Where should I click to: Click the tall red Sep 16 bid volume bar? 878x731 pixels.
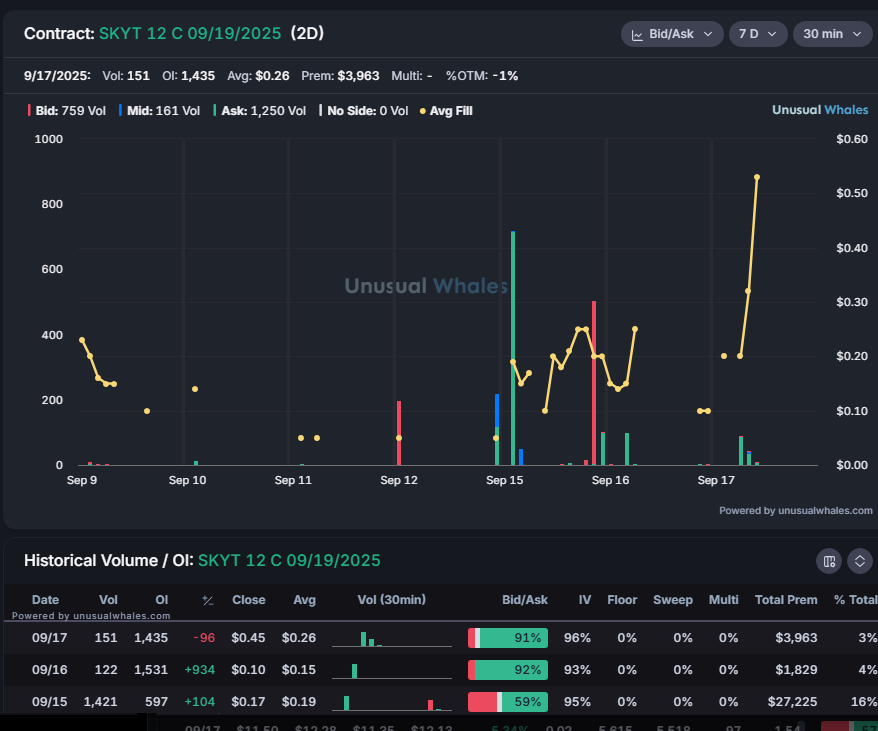[594, 383]
